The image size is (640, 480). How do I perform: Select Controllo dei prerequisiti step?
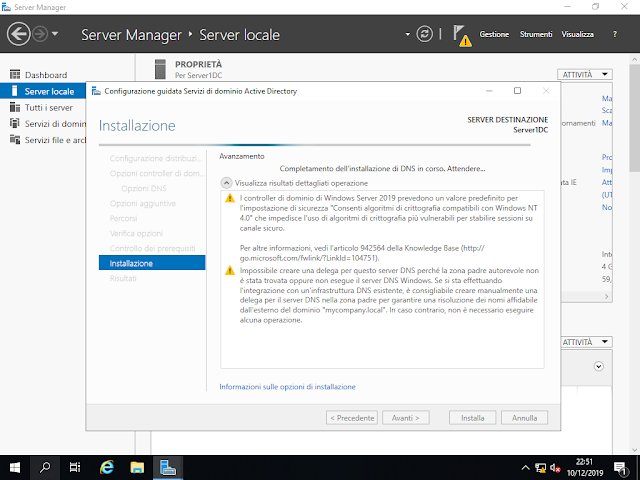152,248
